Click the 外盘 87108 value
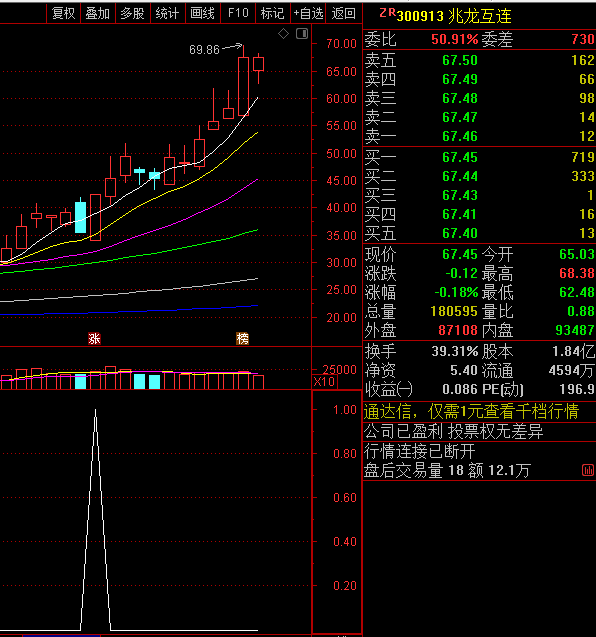This screenshot has height=637, width=596. point(458,330)
